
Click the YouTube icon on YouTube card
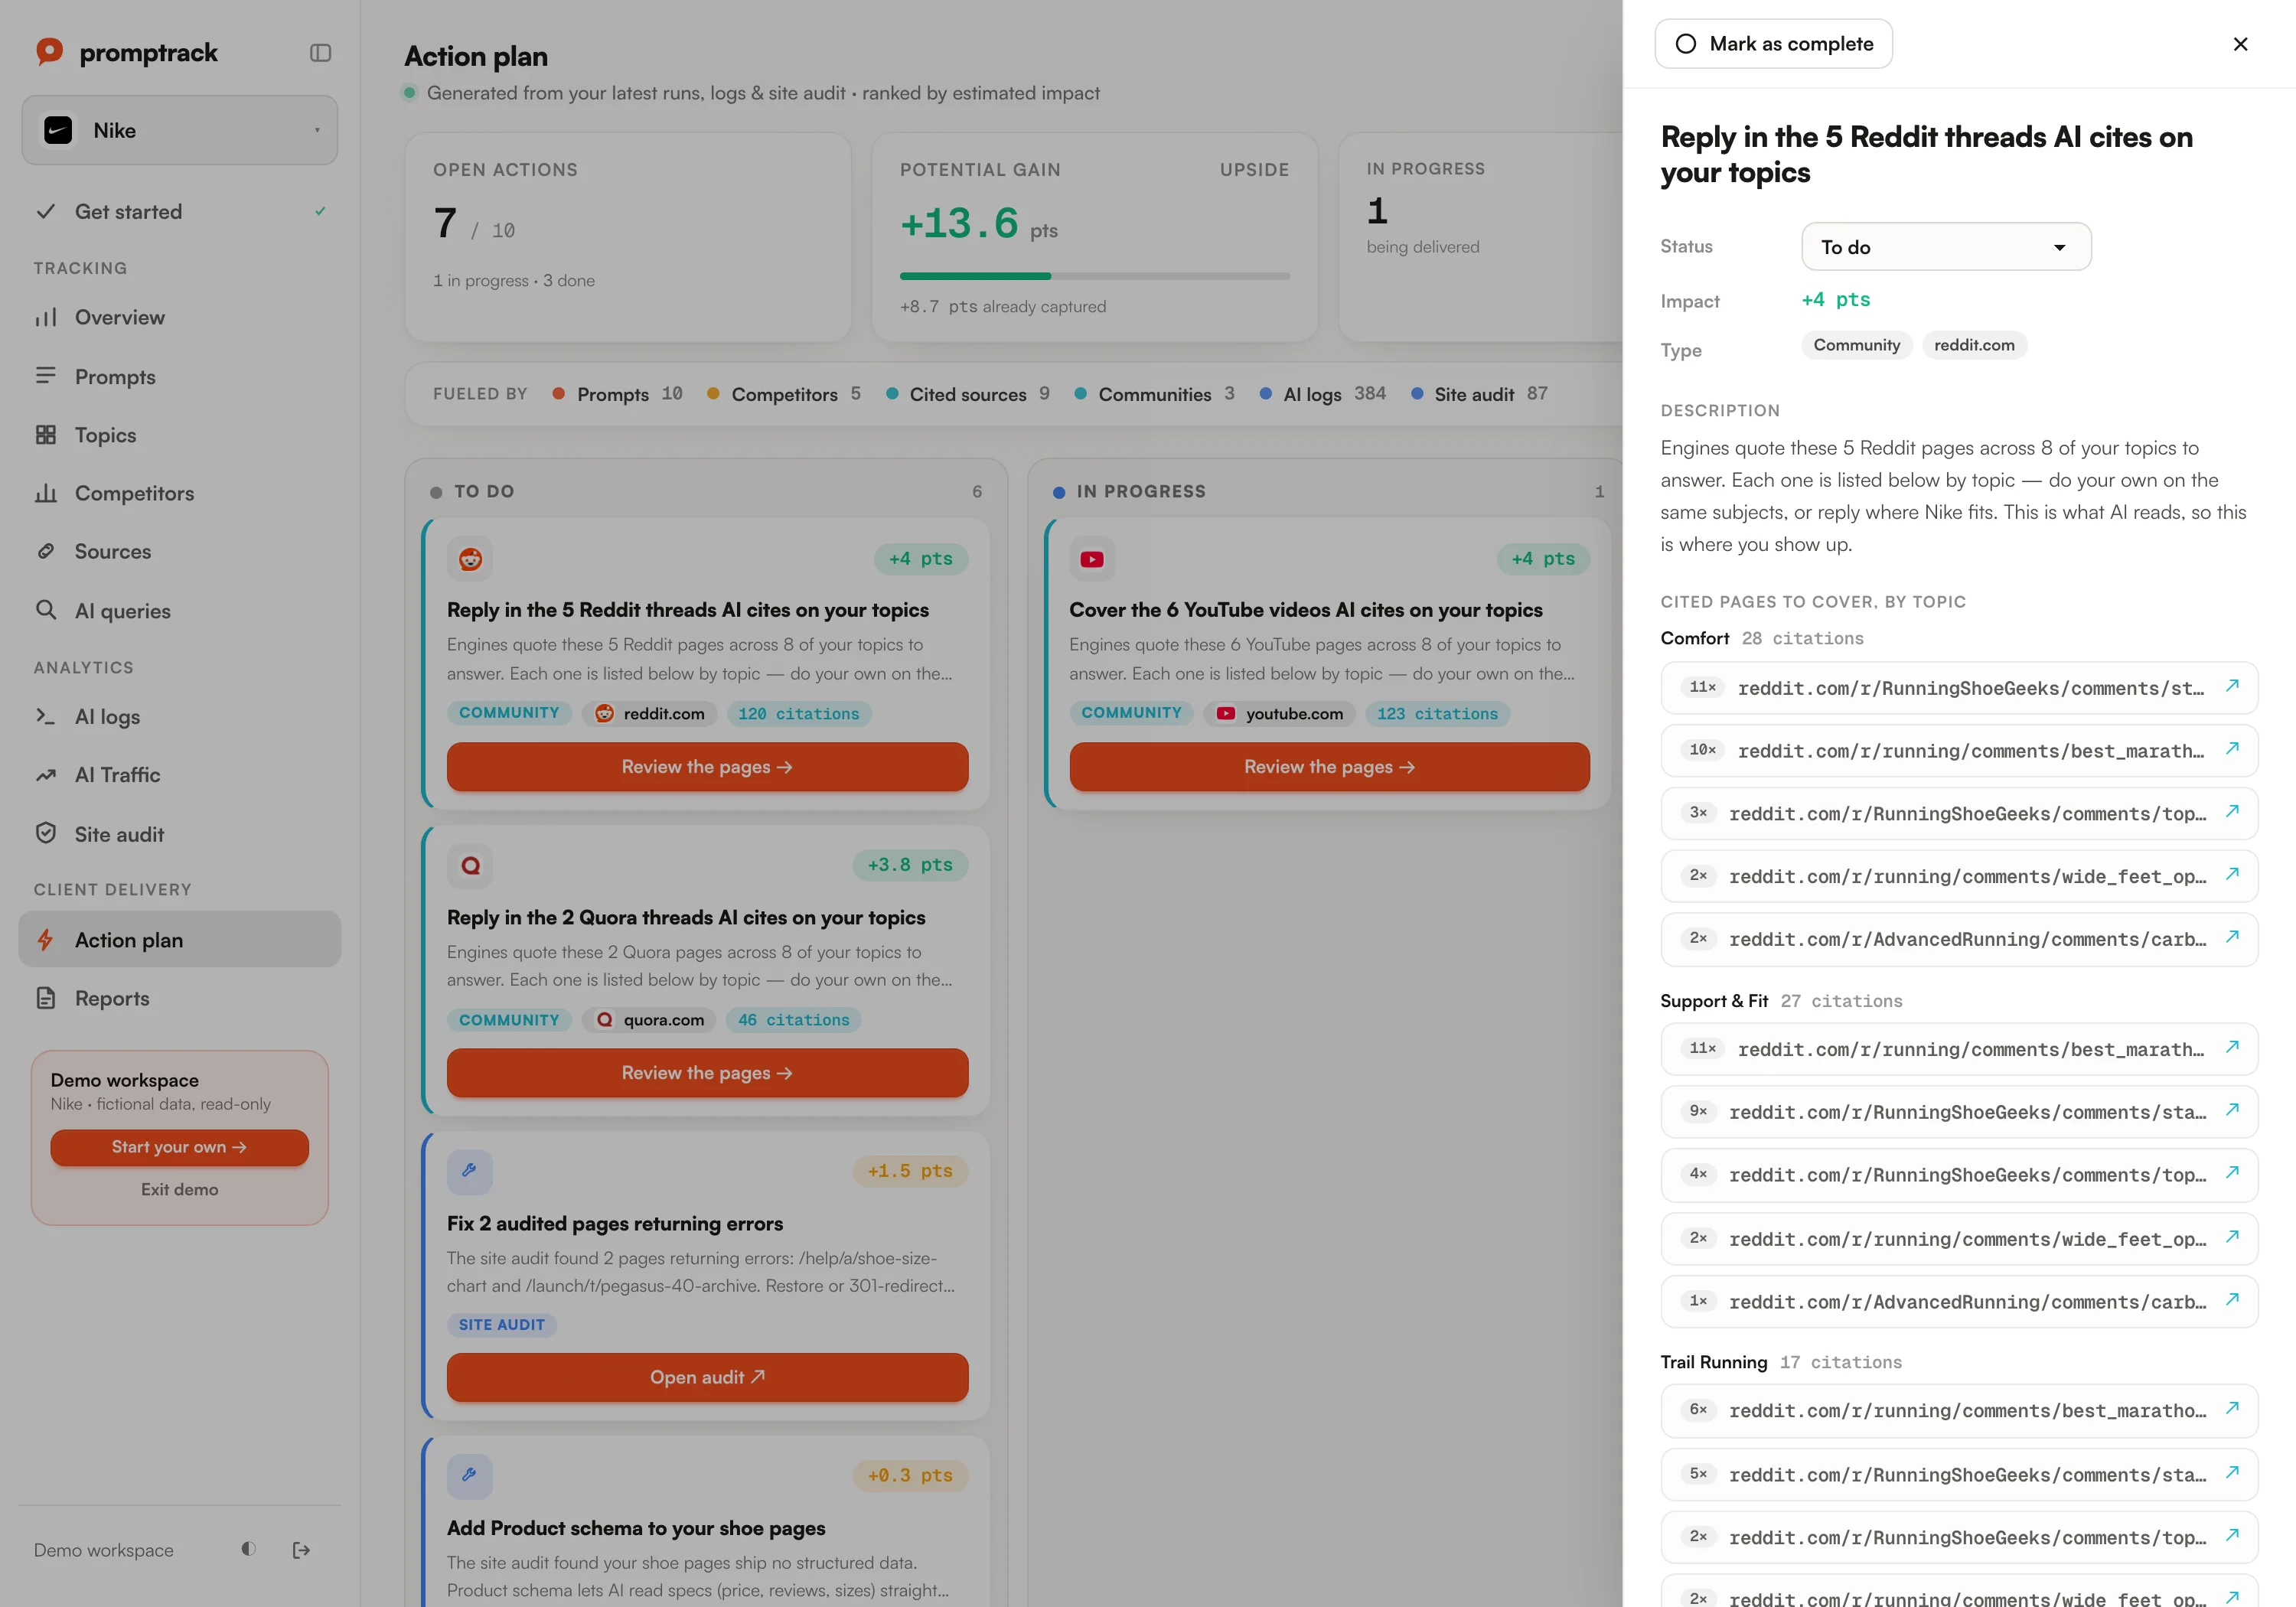[1092, 559]
